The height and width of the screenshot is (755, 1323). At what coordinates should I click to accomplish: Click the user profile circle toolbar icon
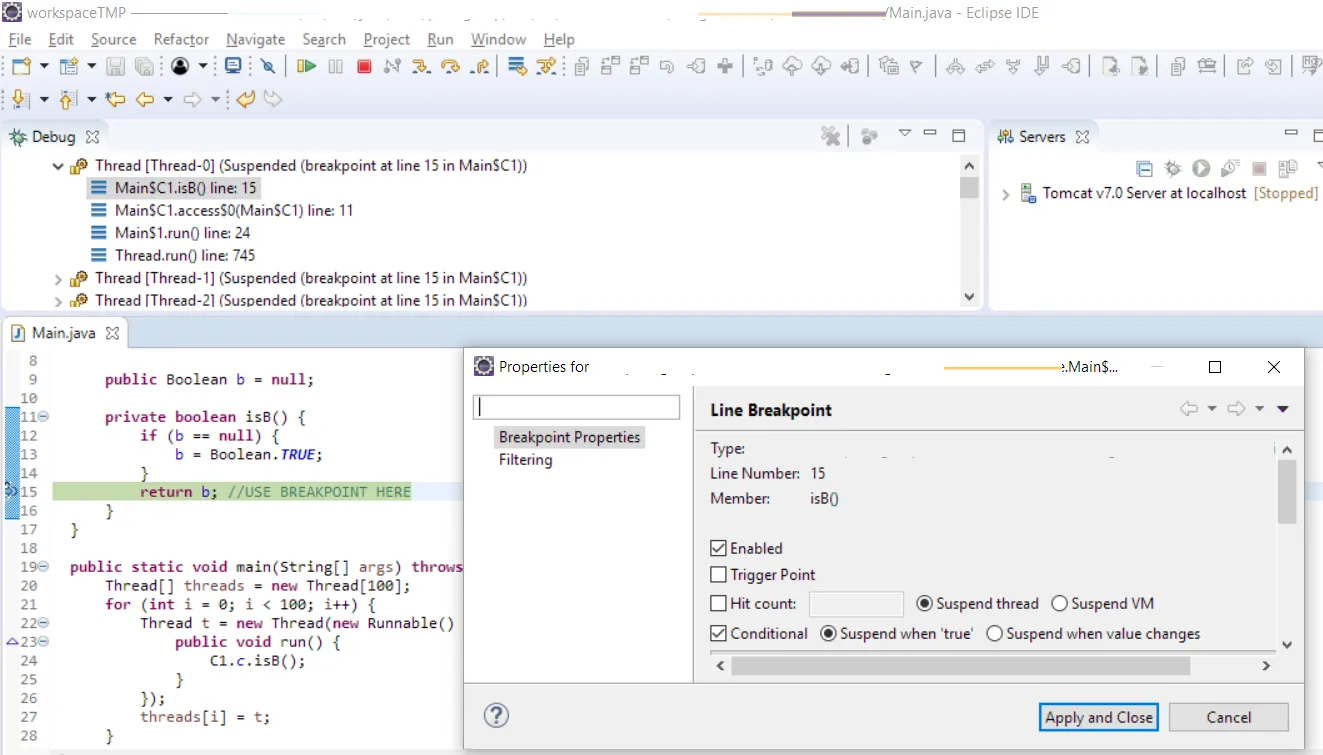click(x=180, y=67)
